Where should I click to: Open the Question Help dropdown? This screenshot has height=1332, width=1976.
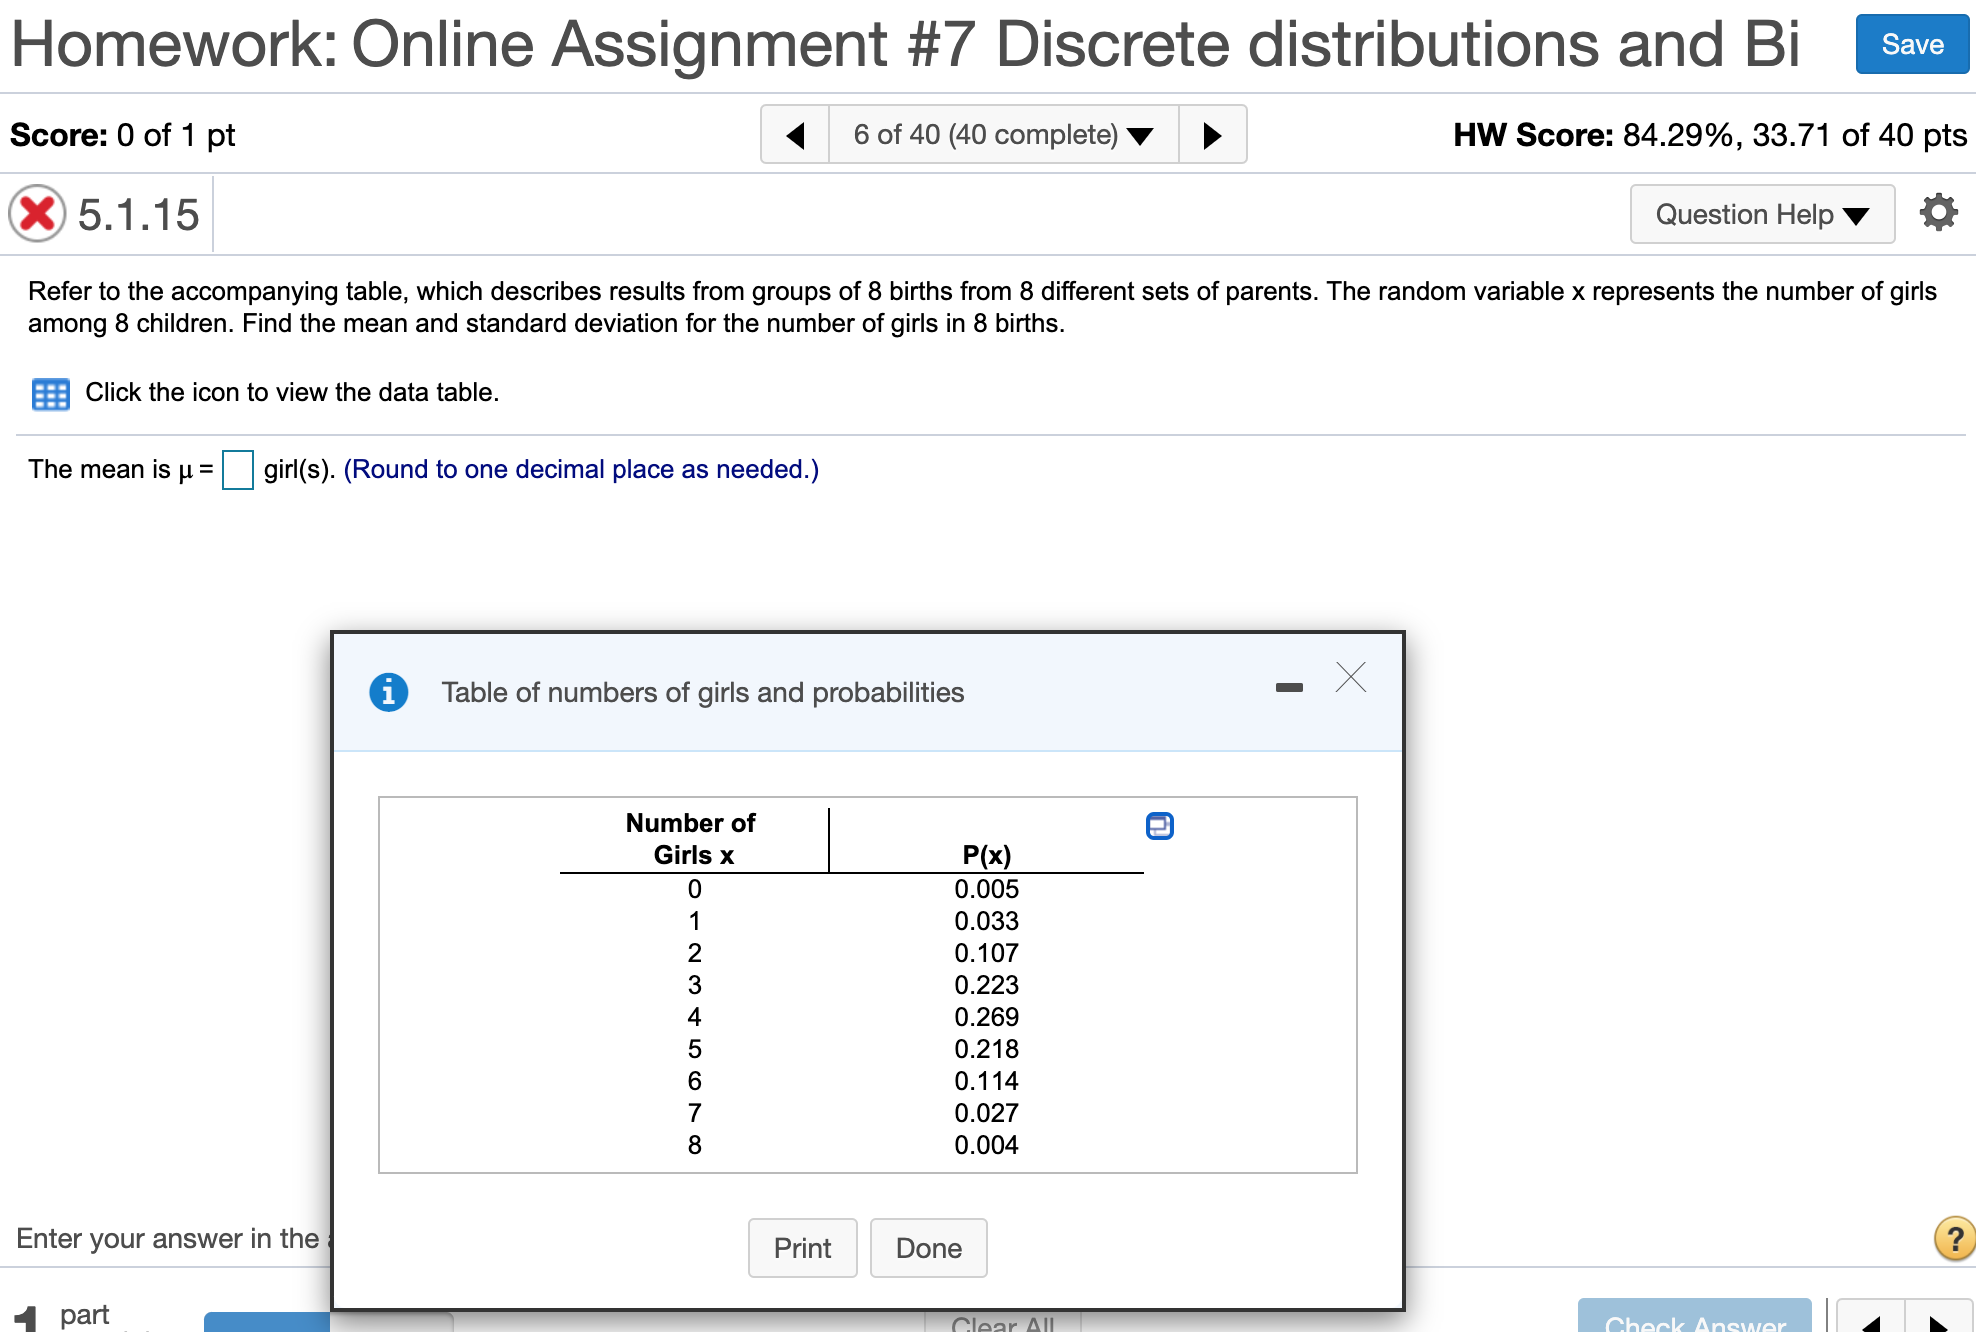click(x=1762, y=214)
